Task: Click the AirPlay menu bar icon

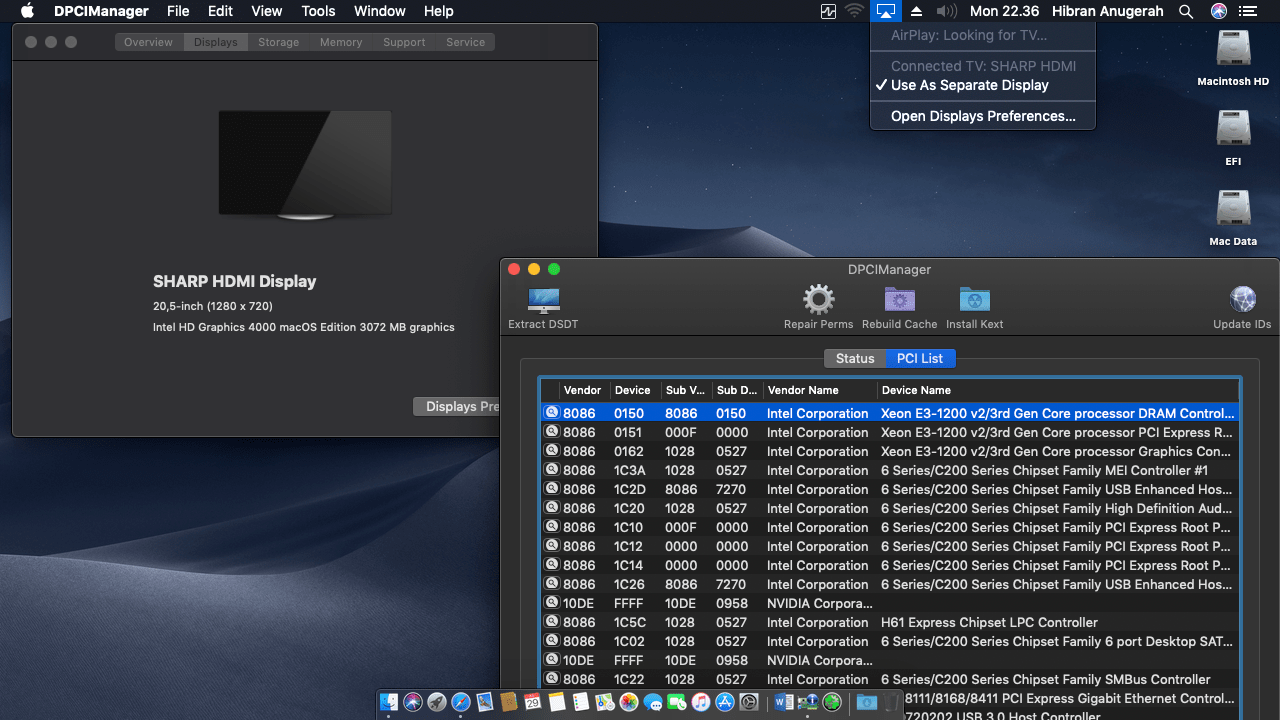Action: [885, 11]
